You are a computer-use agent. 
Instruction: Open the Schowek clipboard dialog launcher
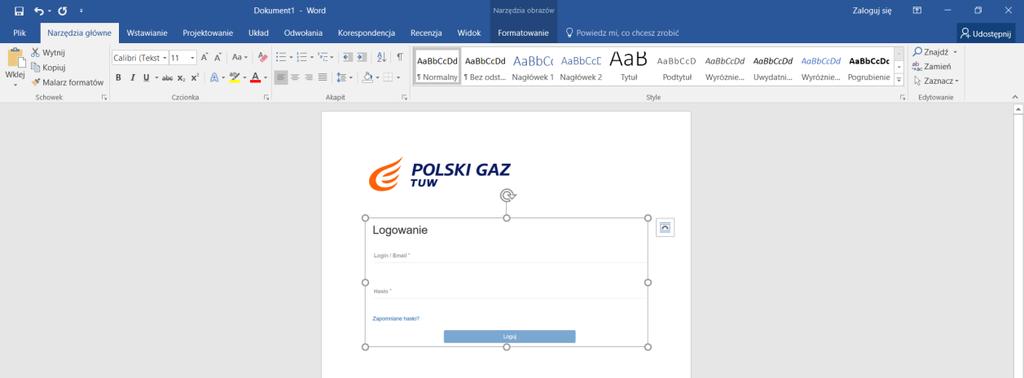tap(104, 97)
